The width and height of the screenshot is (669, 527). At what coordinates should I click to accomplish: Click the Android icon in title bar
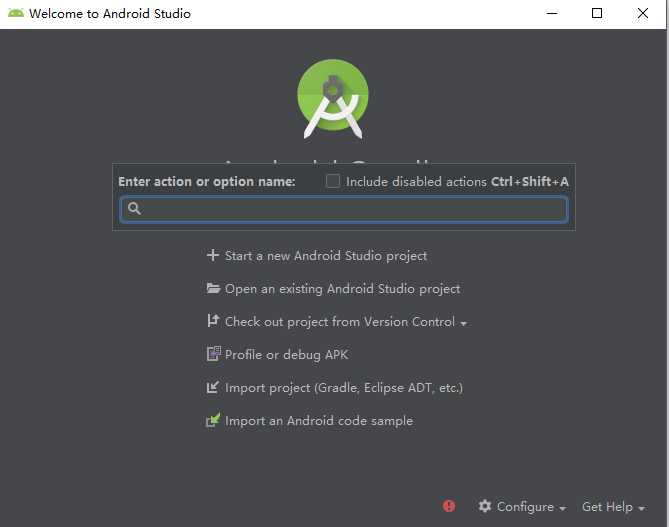(15, 13)
